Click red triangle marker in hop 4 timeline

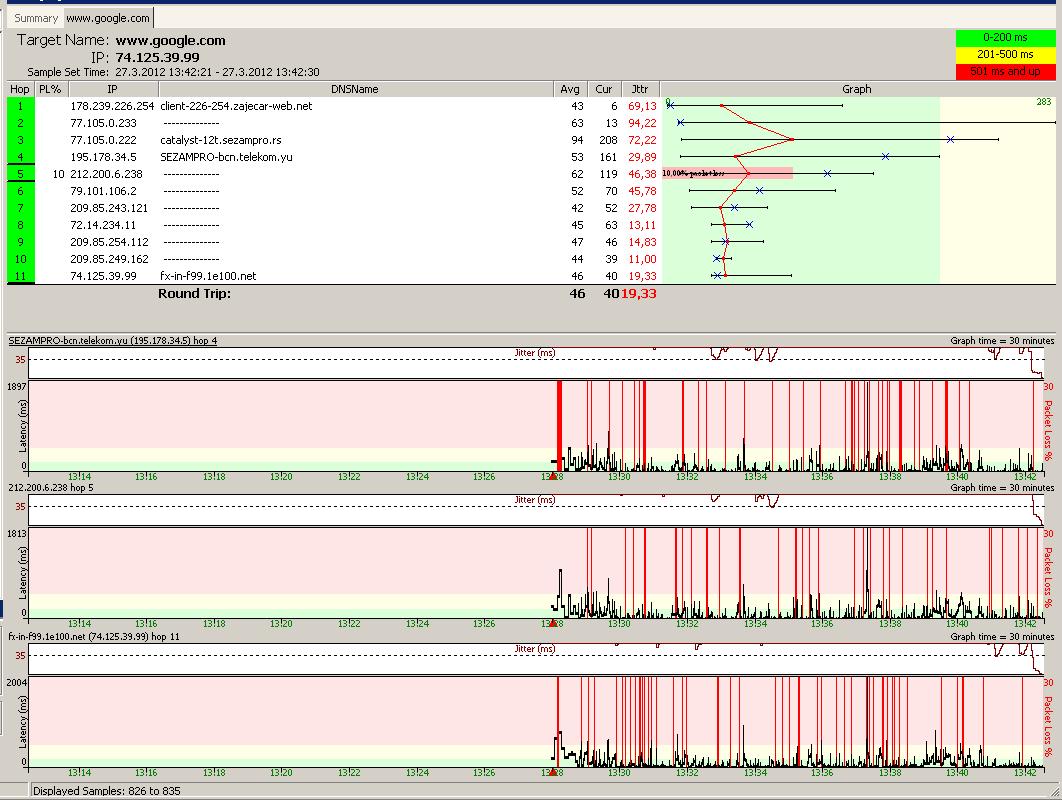[553, 476]
